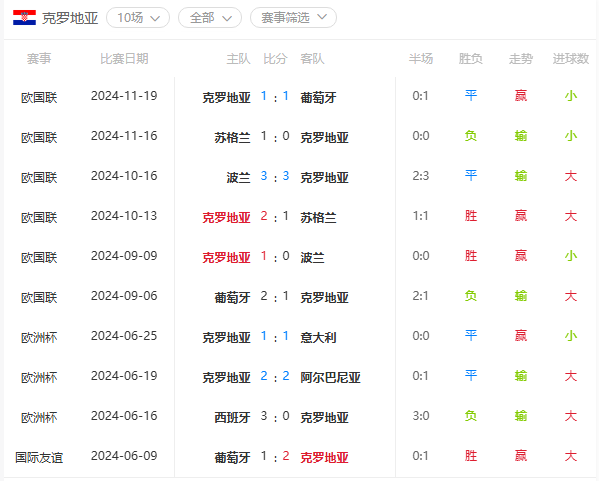Select the 赛事 column header
Screen dimensions: 599x481
(39, 59)
